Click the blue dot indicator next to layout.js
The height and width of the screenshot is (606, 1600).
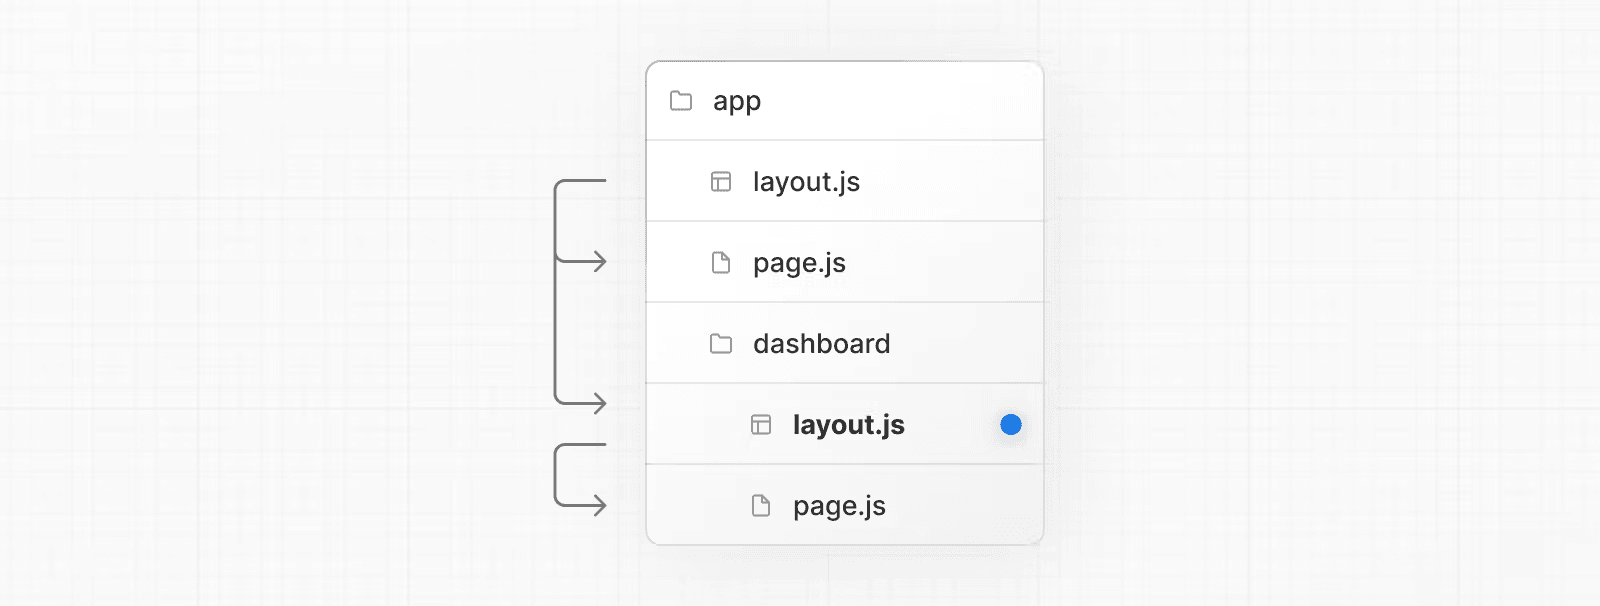[1011, 425]
